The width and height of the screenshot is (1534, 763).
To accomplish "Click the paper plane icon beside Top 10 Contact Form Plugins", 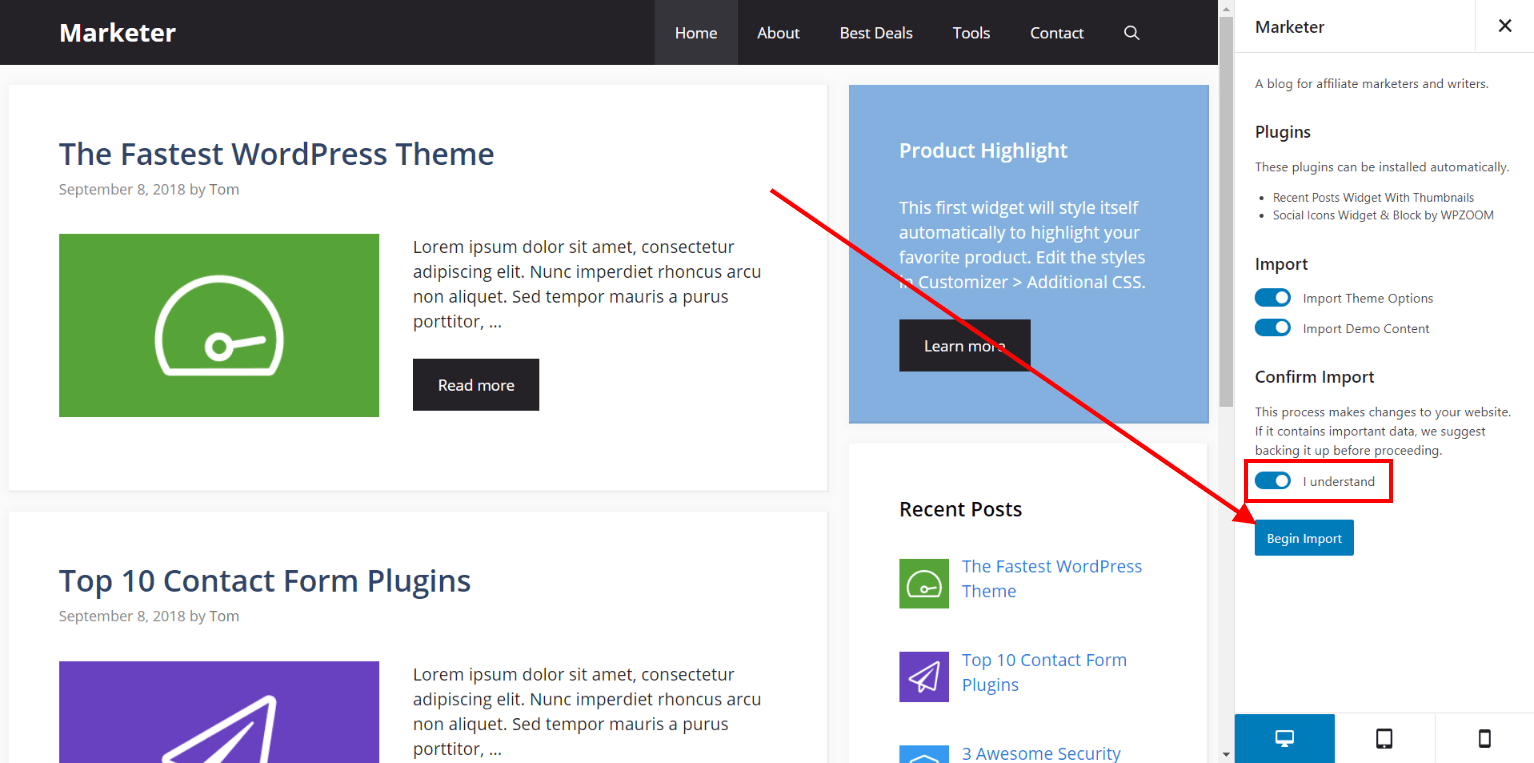I will [x=923, y=676].
